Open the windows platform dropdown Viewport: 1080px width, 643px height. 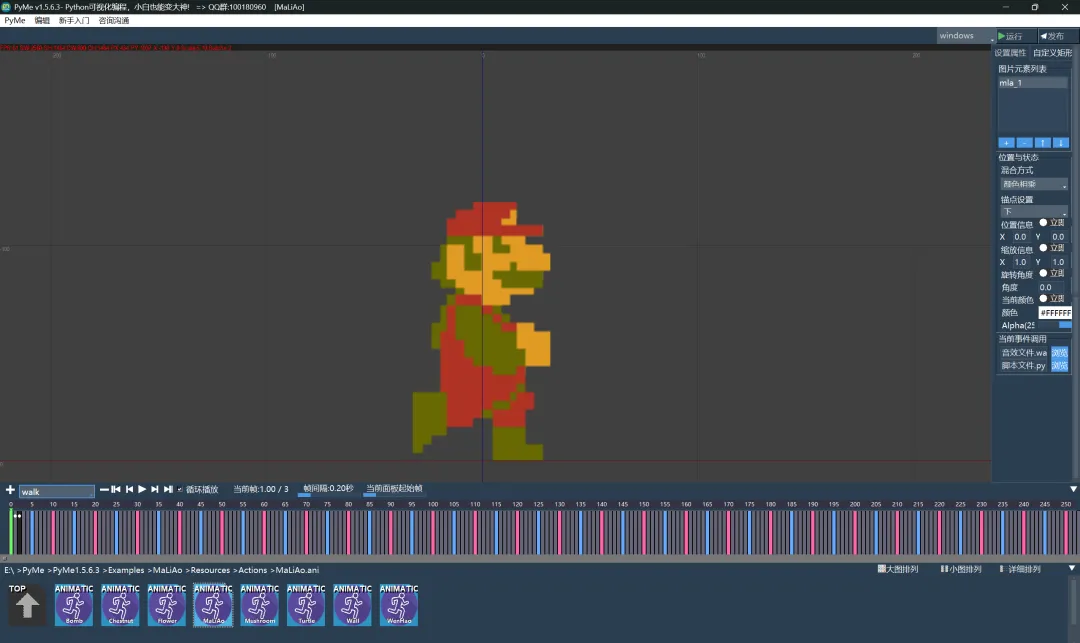(x=966, y=36)
